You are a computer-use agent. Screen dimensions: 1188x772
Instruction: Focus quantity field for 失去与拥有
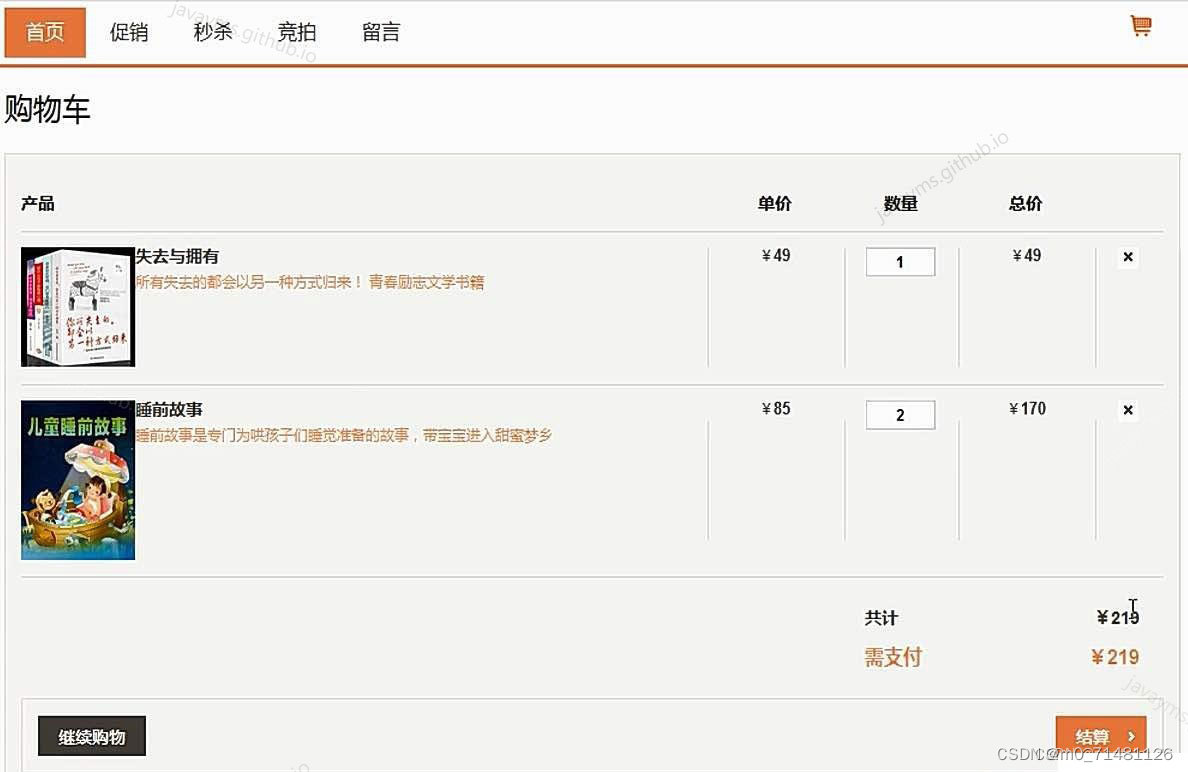click(x=900, y=262)
